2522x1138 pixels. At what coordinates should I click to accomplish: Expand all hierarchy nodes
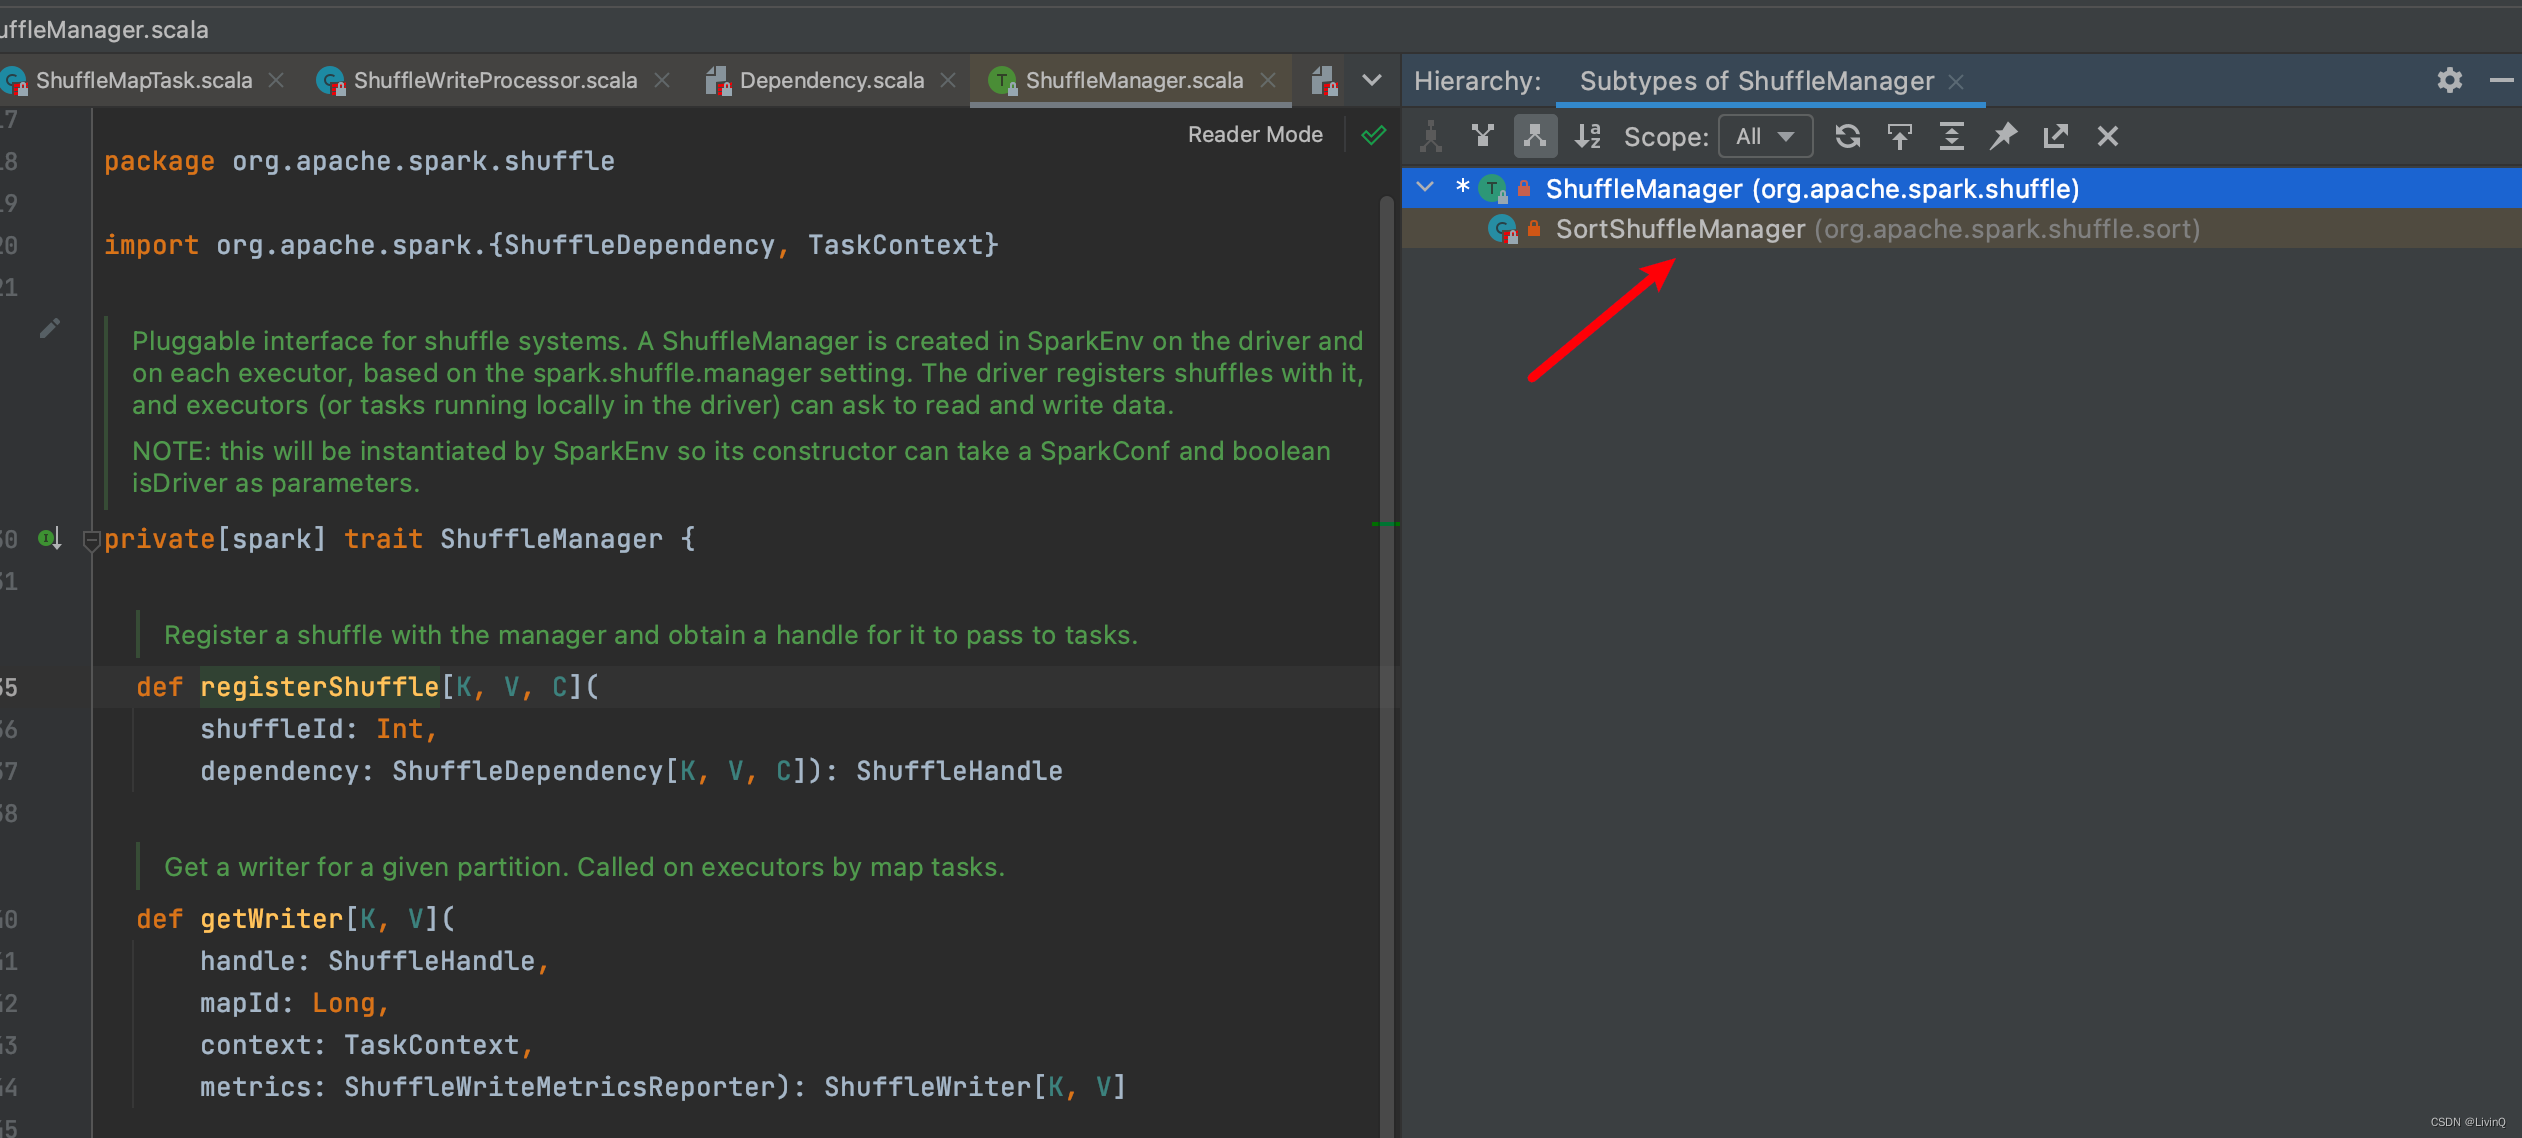1951,136
